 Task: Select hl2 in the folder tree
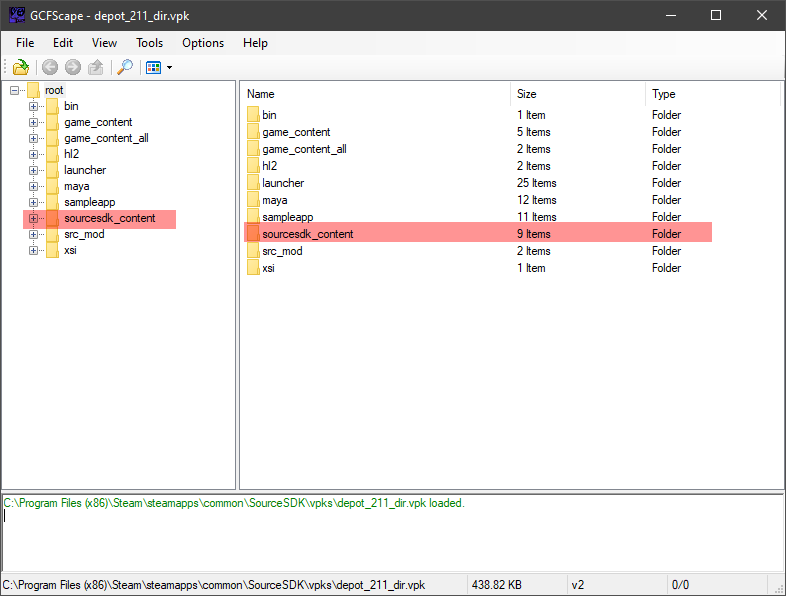pyautogui.click(x=72, y=154)
